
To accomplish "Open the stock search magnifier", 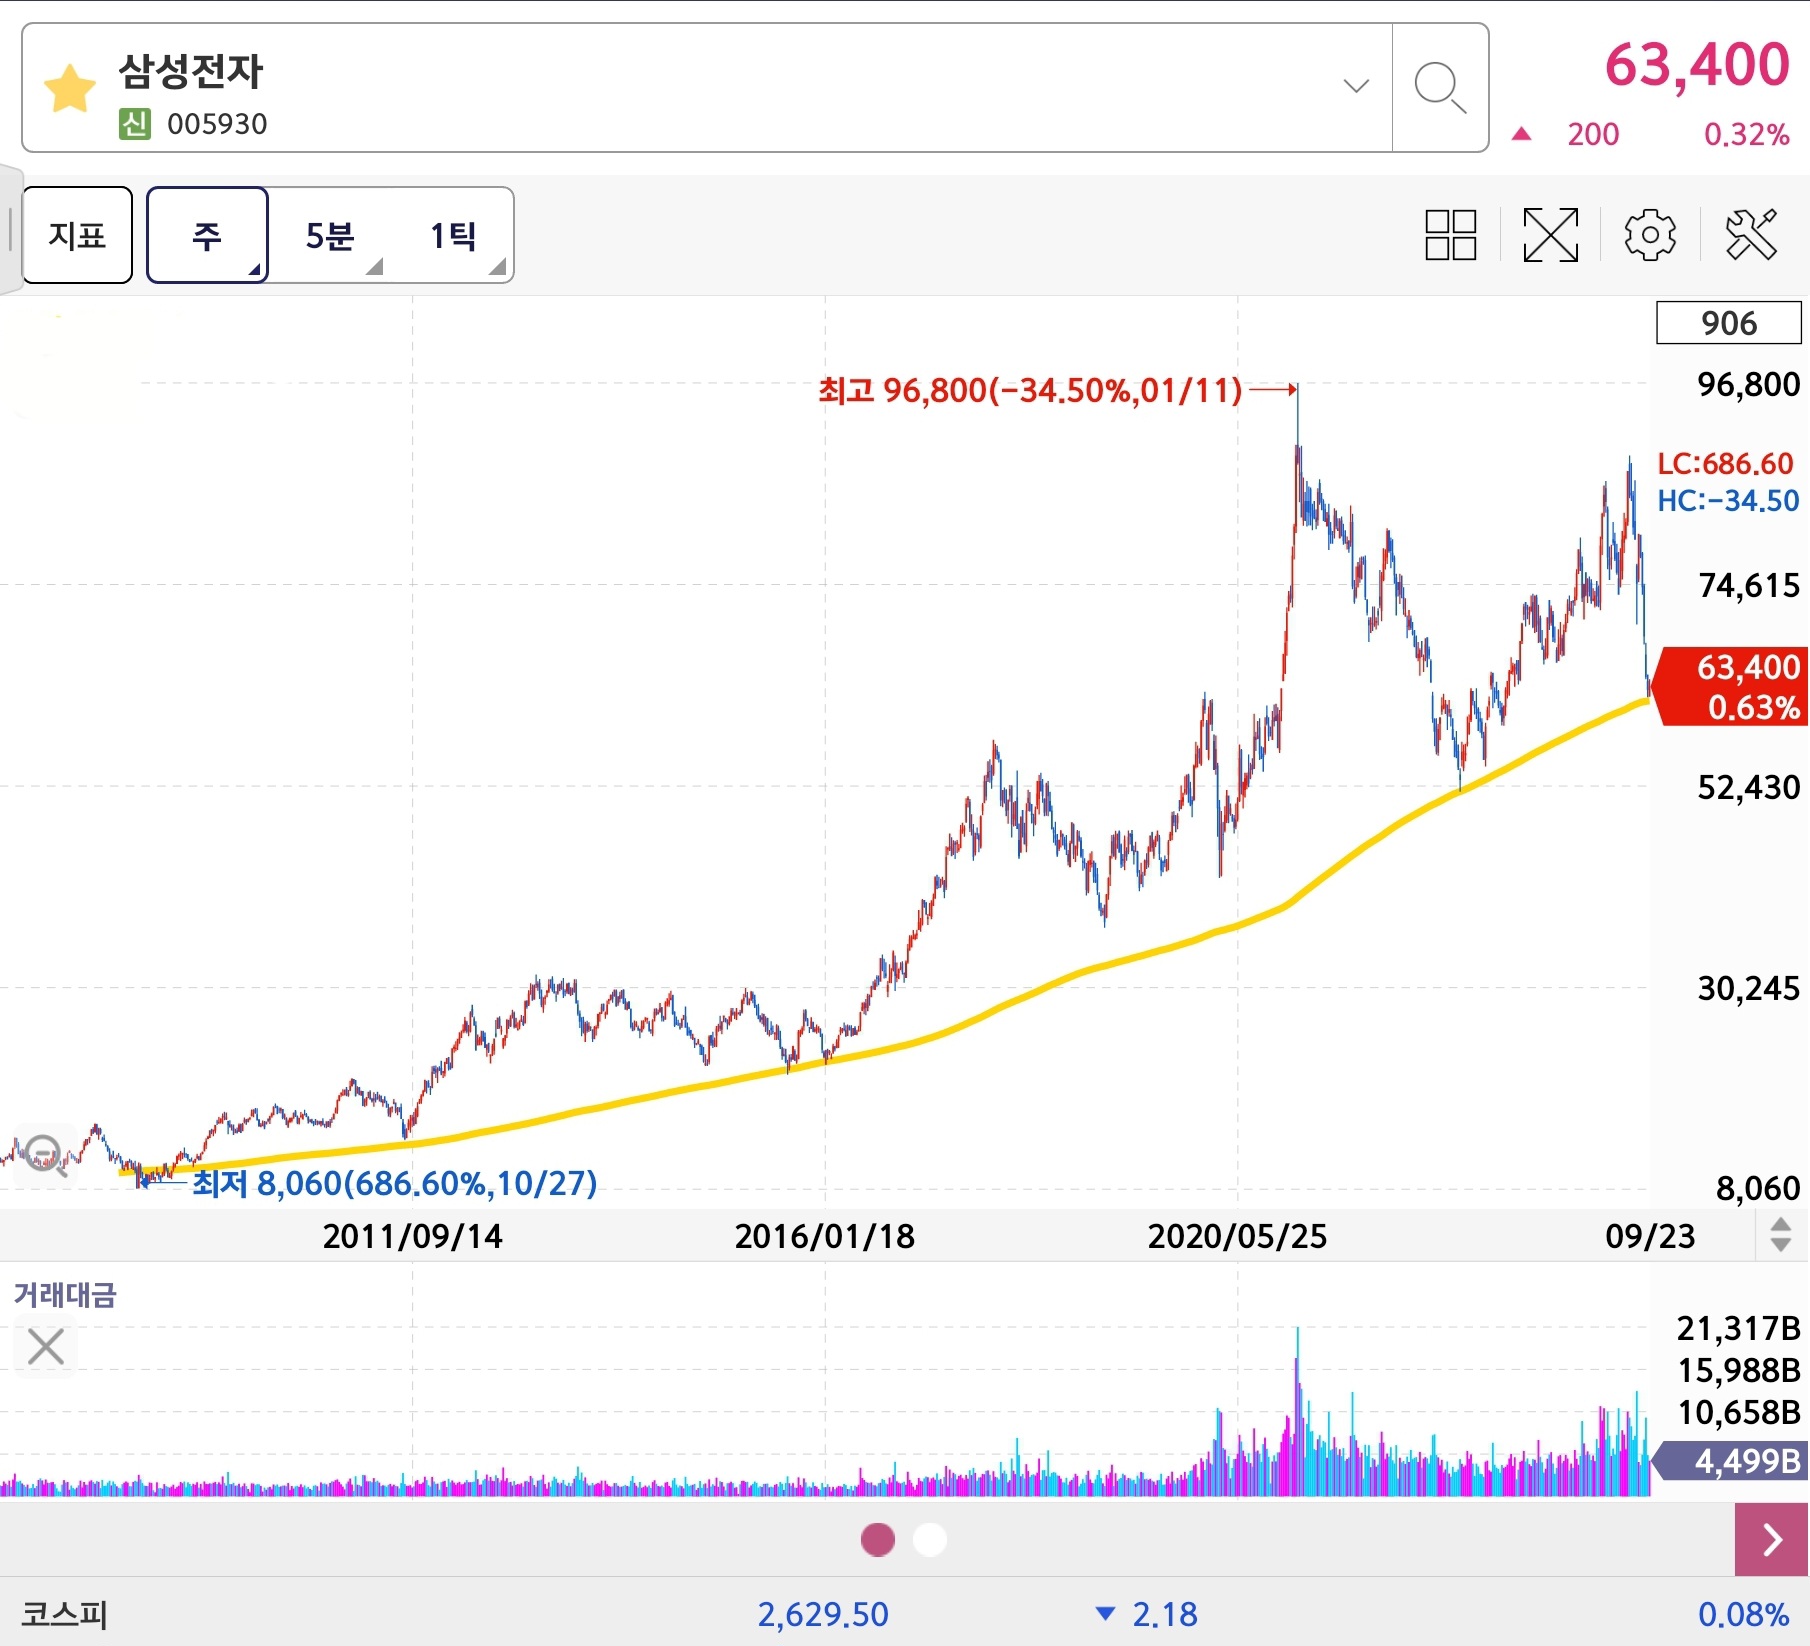I will [x=1440, y=88].
